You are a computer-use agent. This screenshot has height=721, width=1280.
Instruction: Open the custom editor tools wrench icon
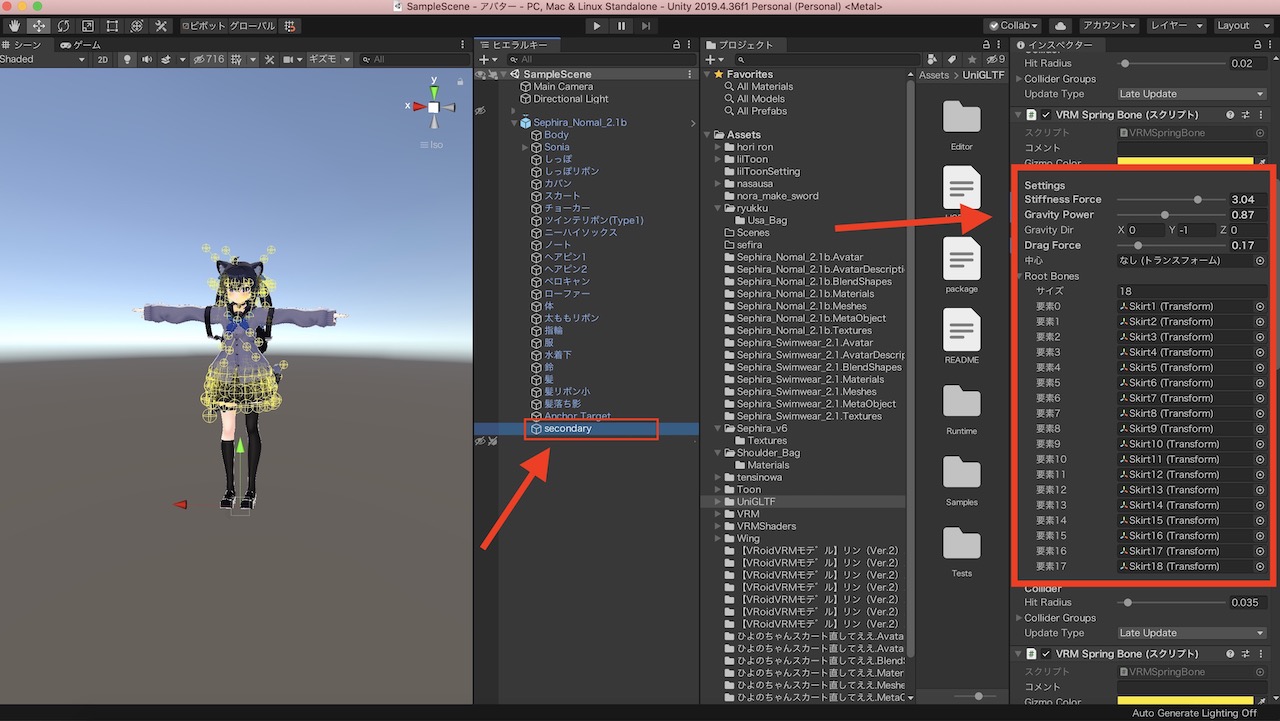tap(161, 26)
